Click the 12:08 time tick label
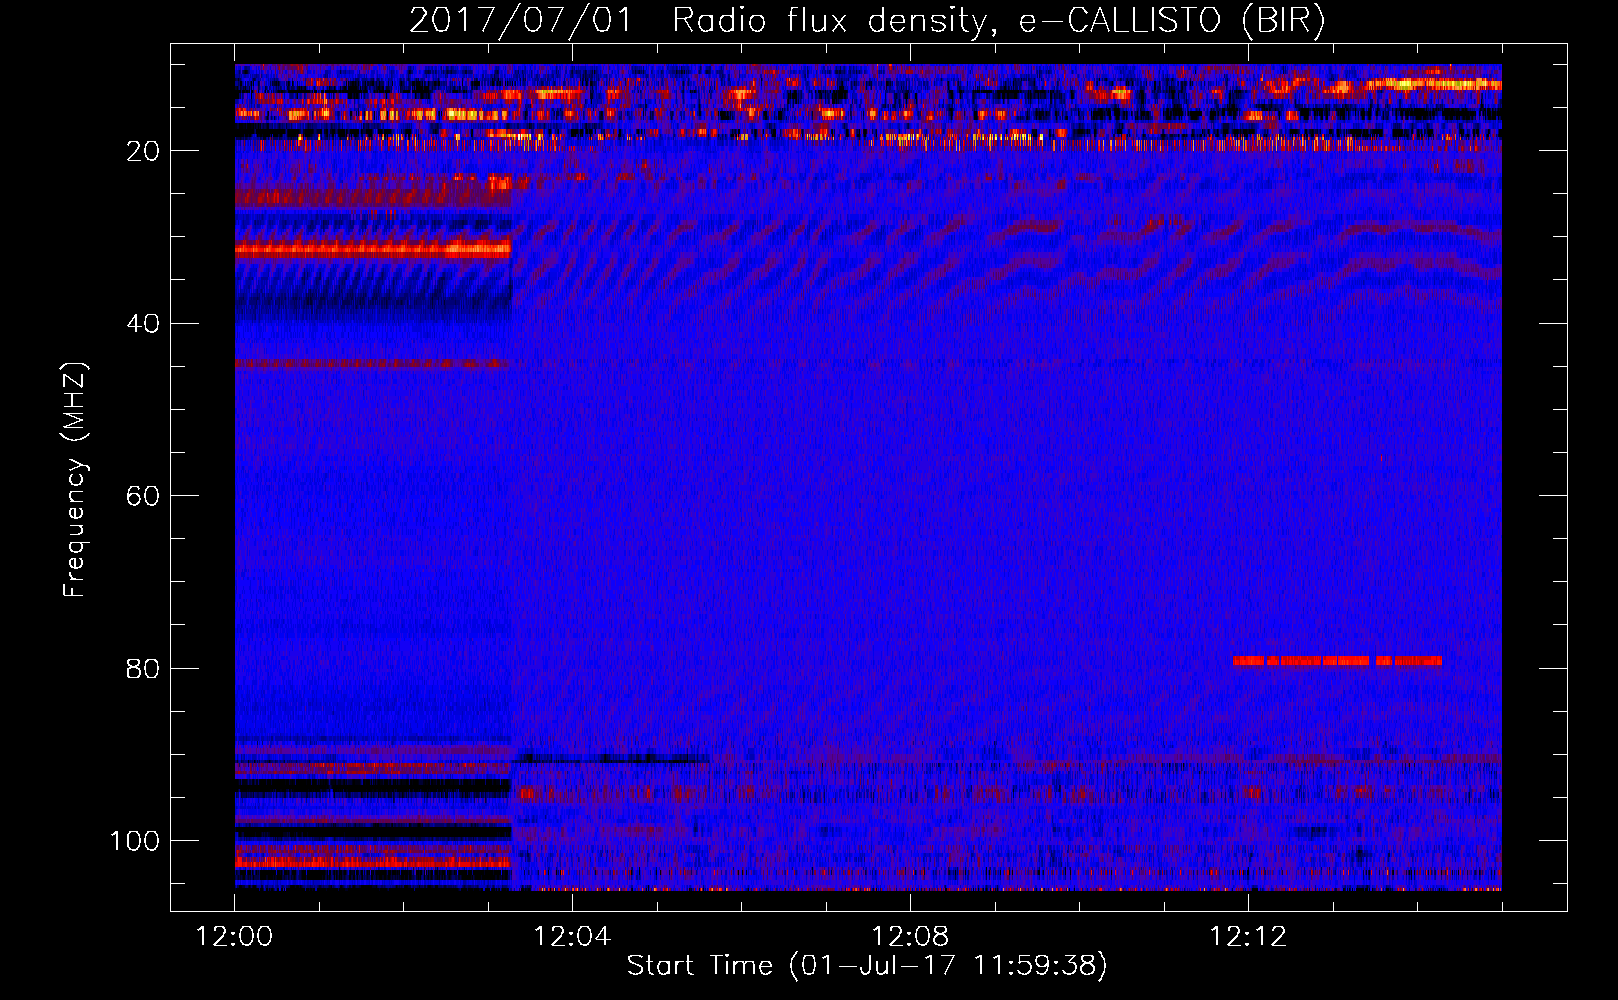This screenshot has width=1618, height=1000. click(x=910, y=937)
